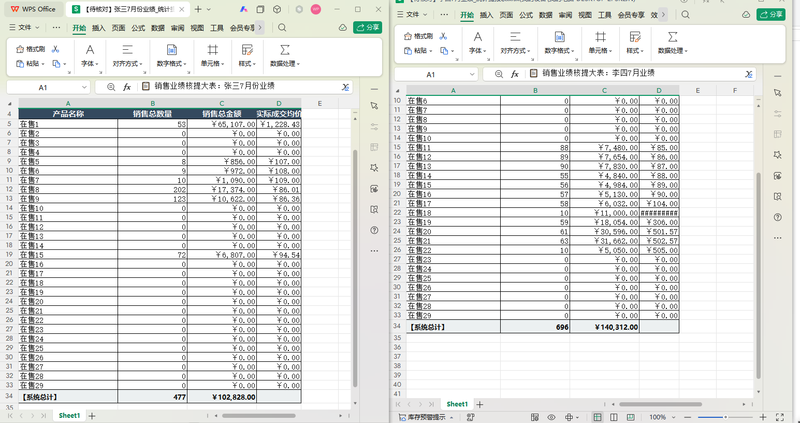The image size is (800, 423).
Task: Click zoom slider handle in right status bar
Action: coord(726,417)
